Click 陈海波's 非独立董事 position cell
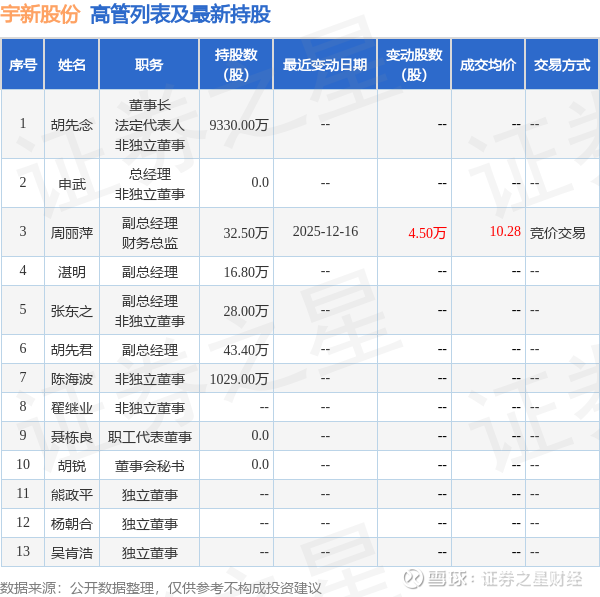Image resolution: width=600 pixels, height=597 pixels. click(150, 379)
